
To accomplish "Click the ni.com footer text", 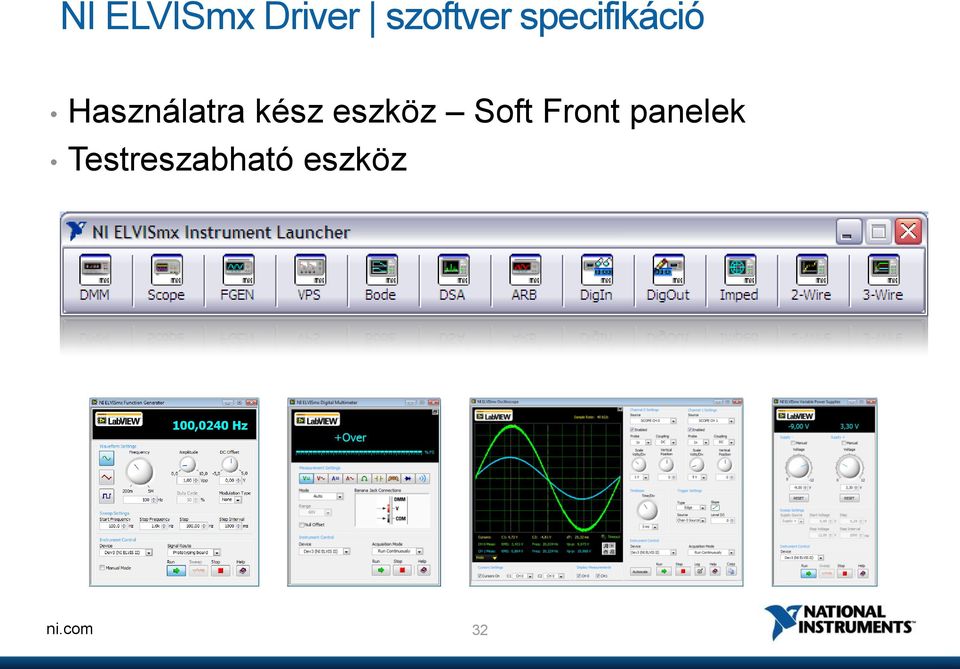I will [x=70, y=629].
